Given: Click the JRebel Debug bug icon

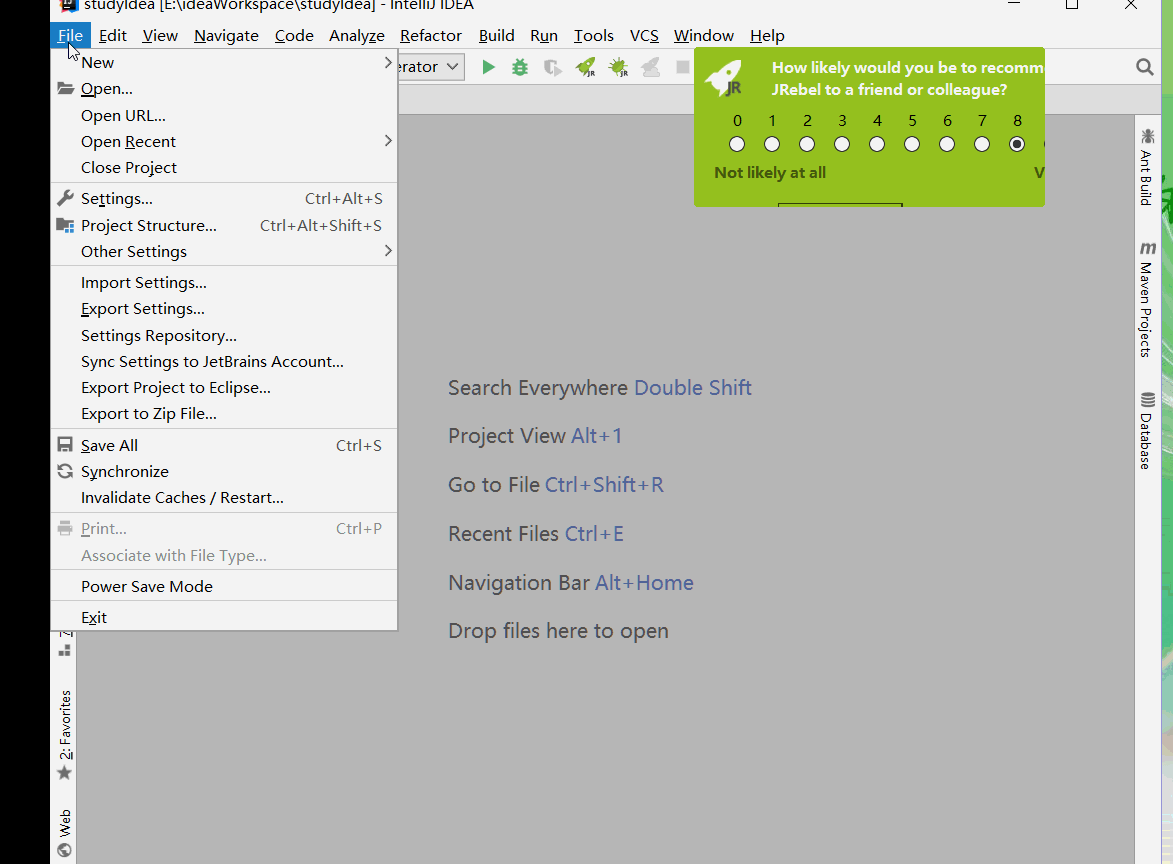Looking at the screenshot, I should (x=619, y=67).
